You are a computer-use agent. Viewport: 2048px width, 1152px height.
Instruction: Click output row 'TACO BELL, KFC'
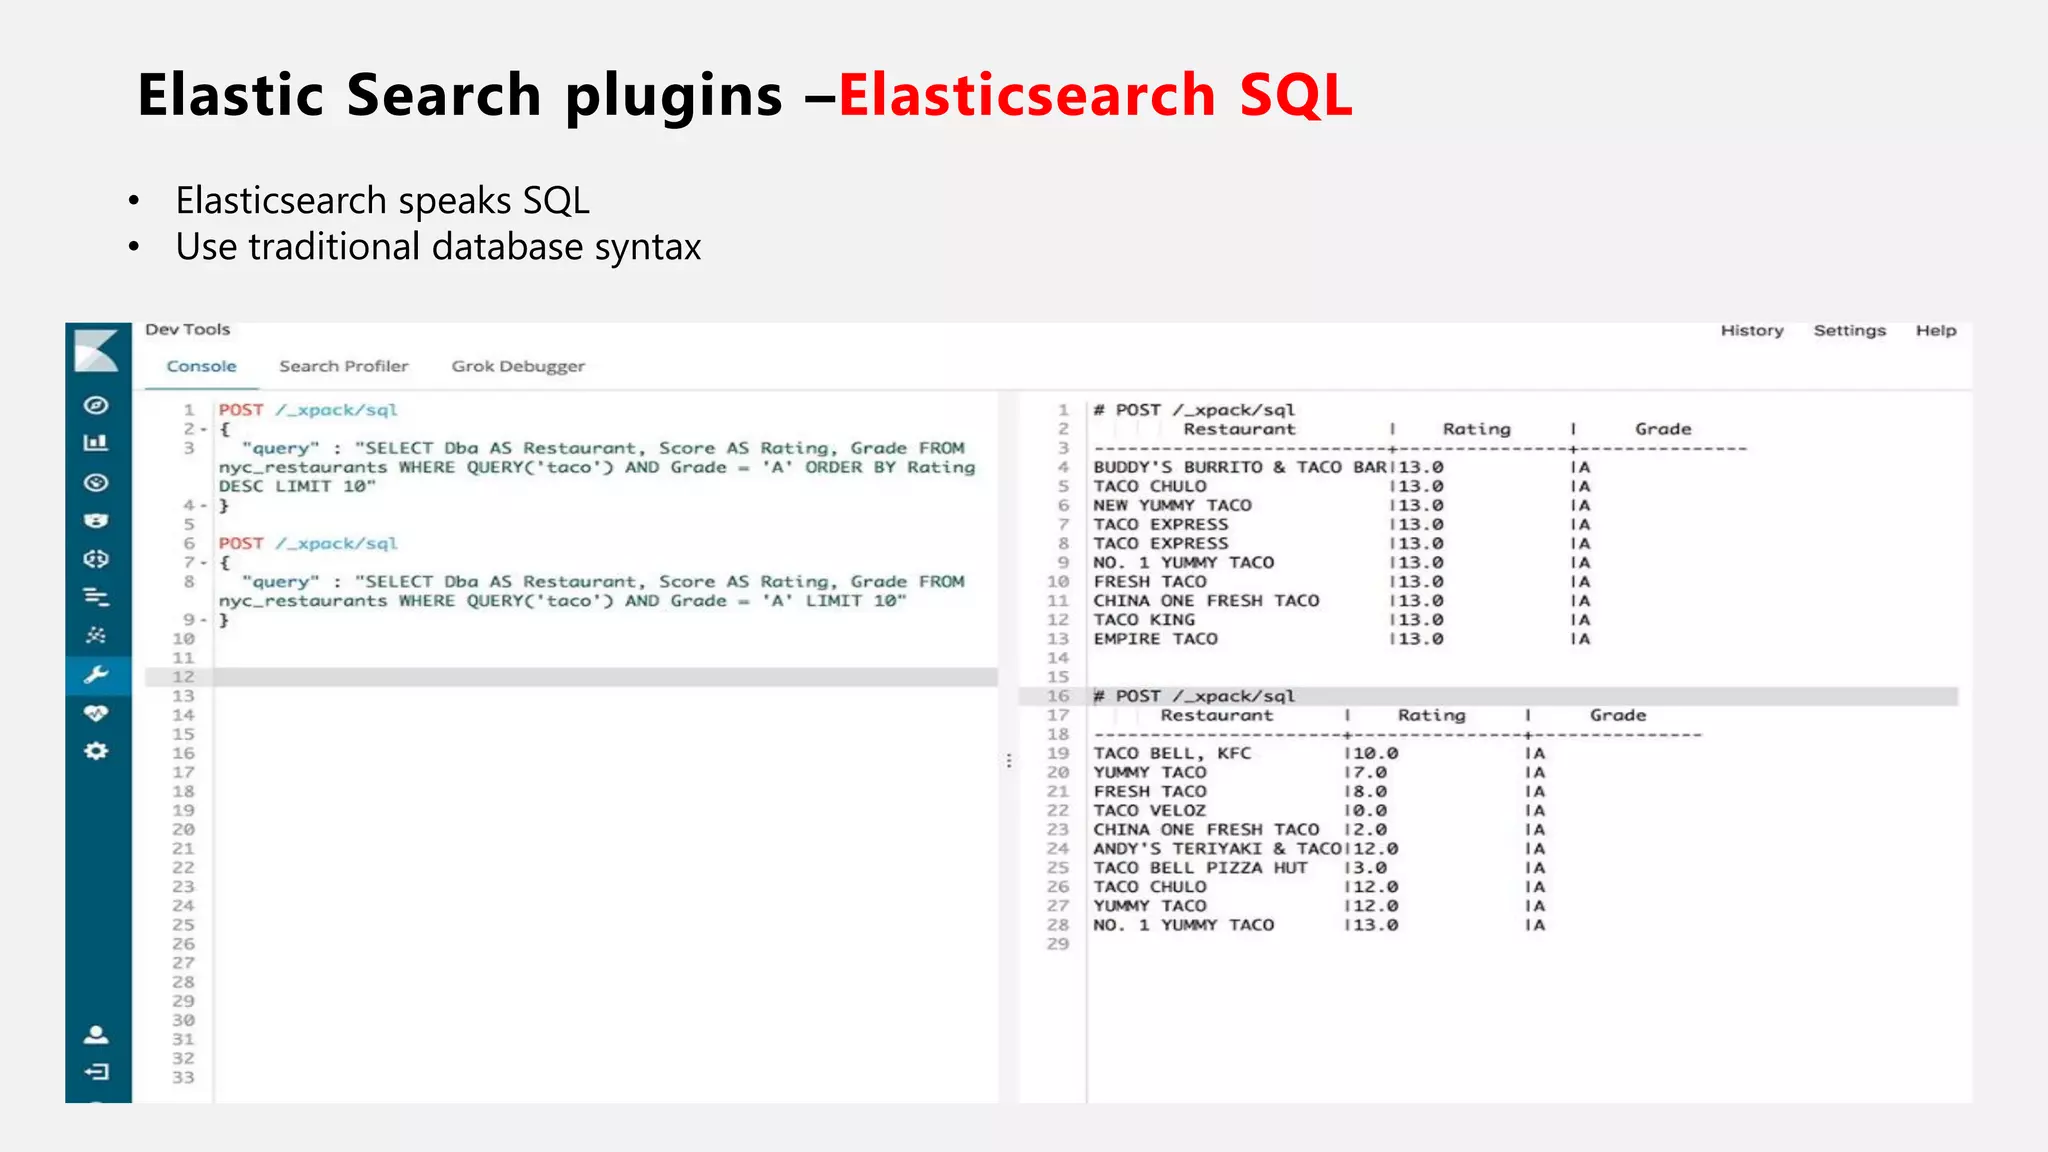click(x=1172, y=753)
